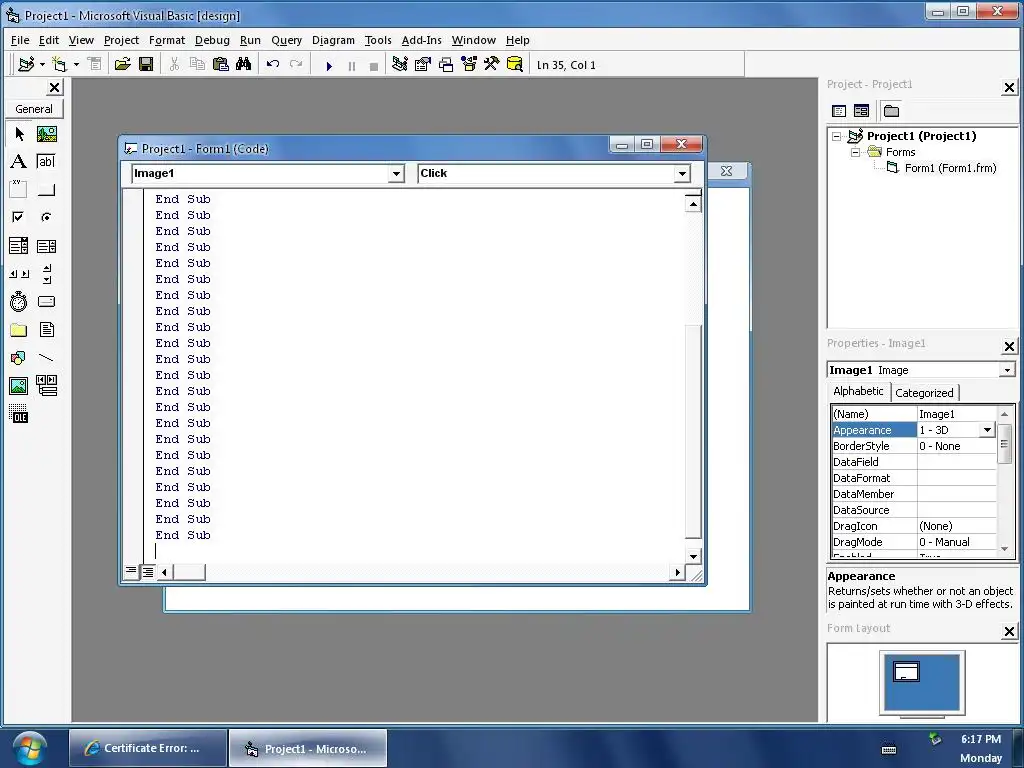1024x768 pixels.
Task: Open the File menu
Action: click(x=20, y=40)
